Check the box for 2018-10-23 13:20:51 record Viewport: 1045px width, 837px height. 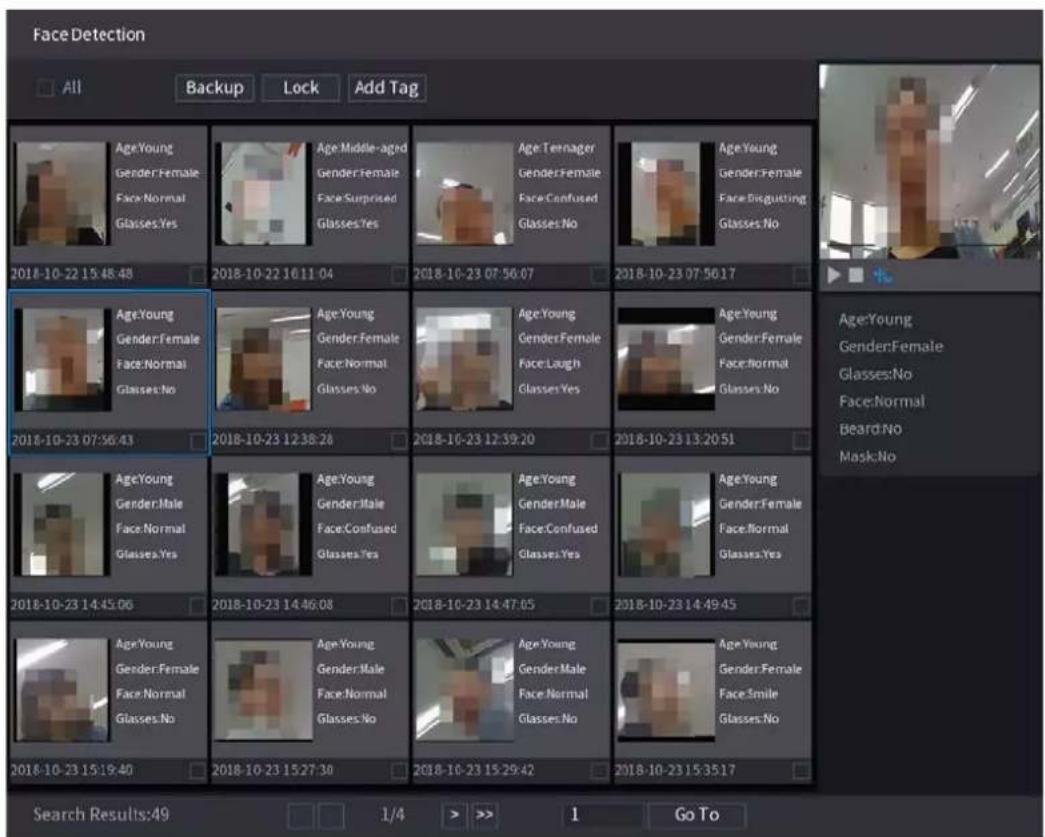801,440
